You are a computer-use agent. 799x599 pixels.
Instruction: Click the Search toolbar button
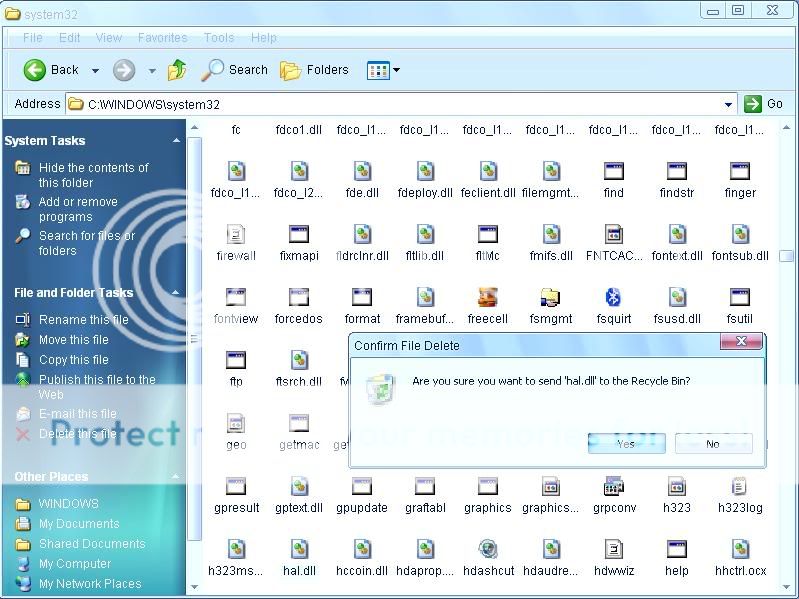coord(235,70)
